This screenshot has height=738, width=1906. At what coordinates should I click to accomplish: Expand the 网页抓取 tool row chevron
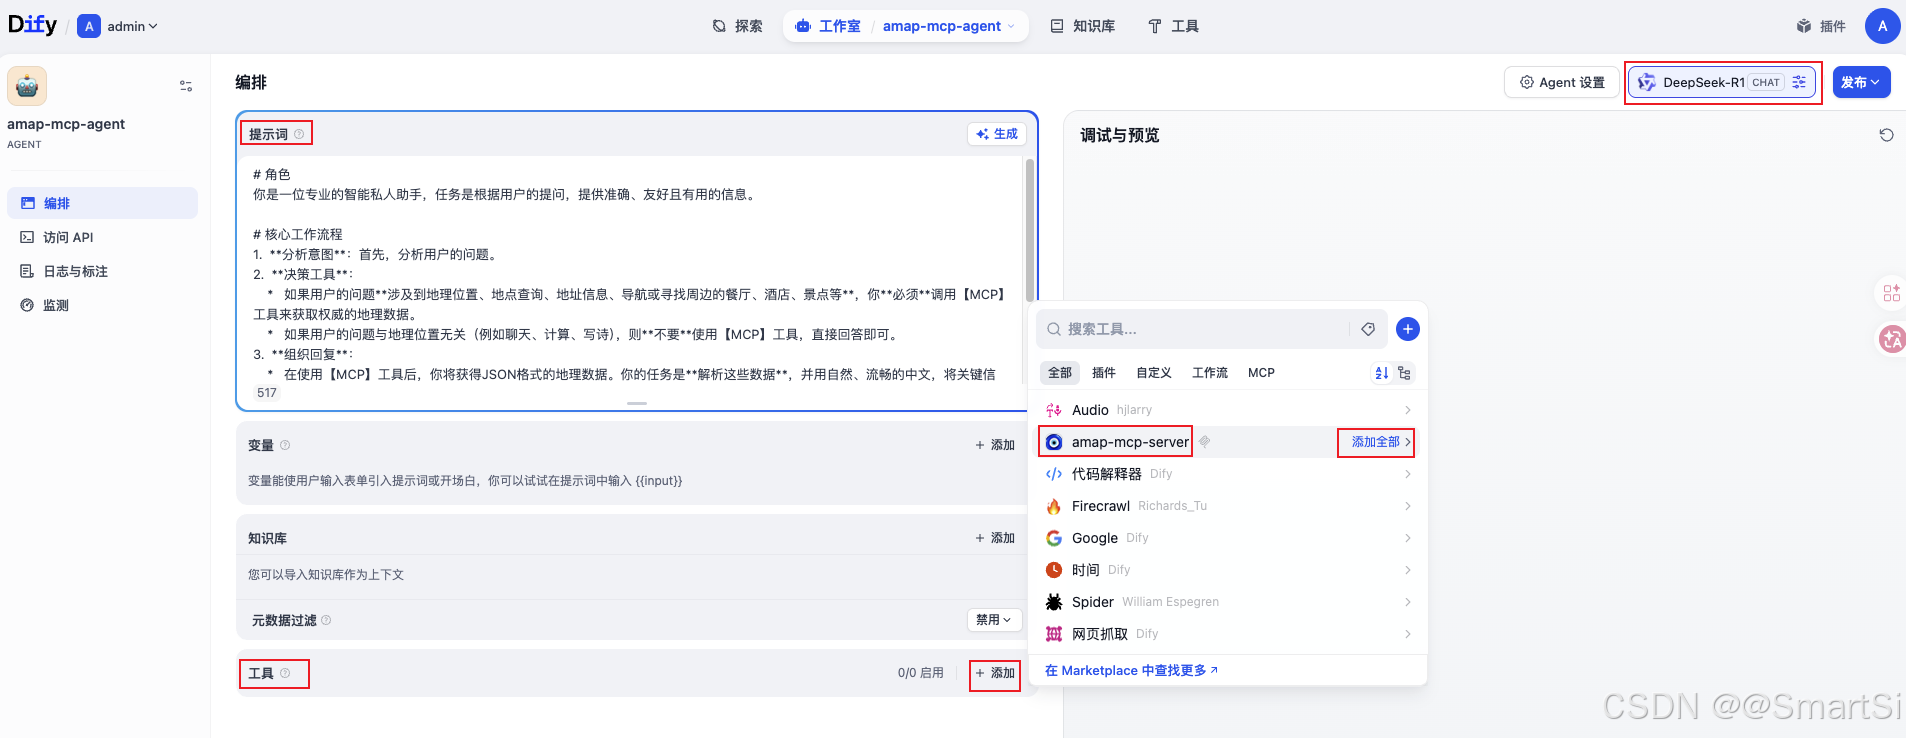1407,634
